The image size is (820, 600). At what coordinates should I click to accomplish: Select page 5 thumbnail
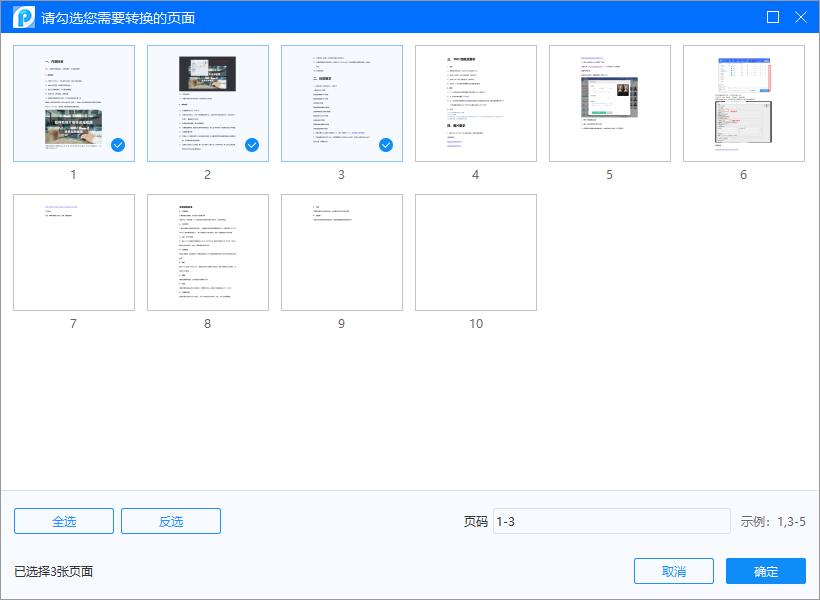point(610,104)
